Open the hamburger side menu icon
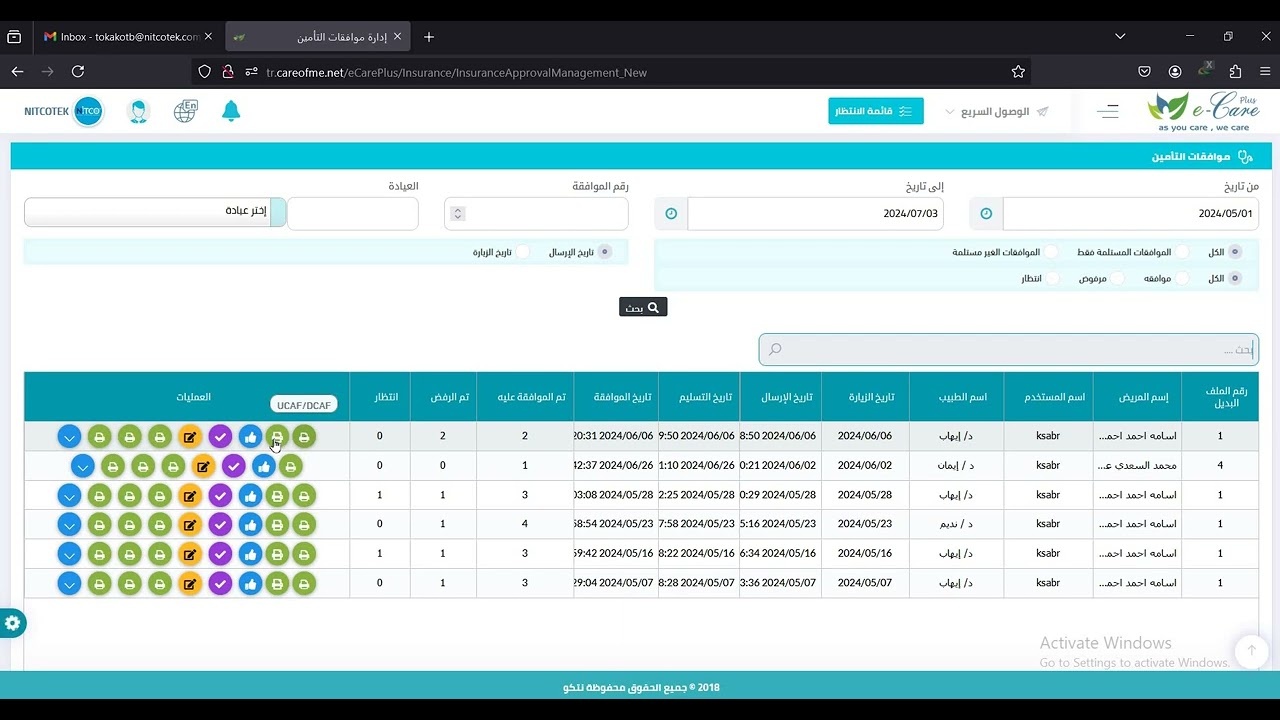The width and height of the screenshot is (1280, 720). pyautogui.click(x=1108, y=112)
